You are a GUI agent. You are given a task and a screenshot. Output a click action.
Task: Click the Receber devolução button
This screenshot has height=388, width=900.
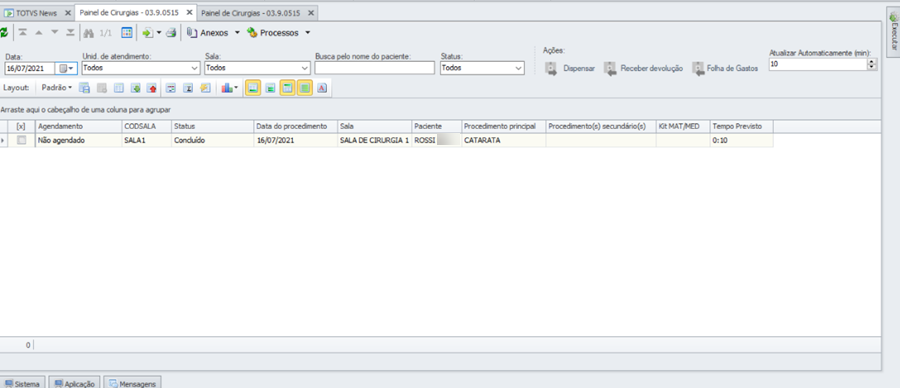(x=643, y=68)
